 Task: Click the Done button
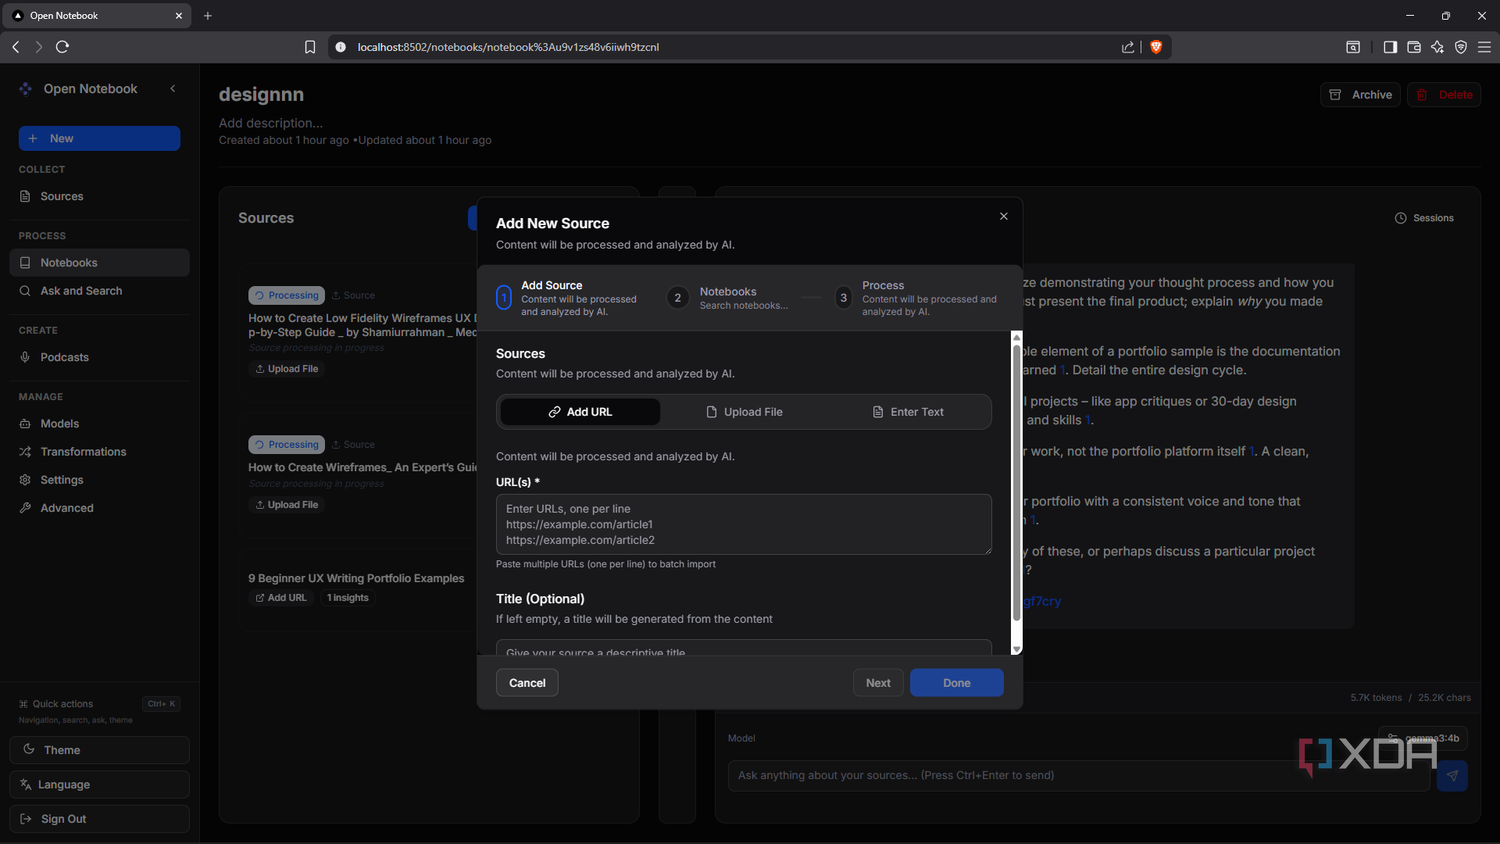[x=957, y=683]
